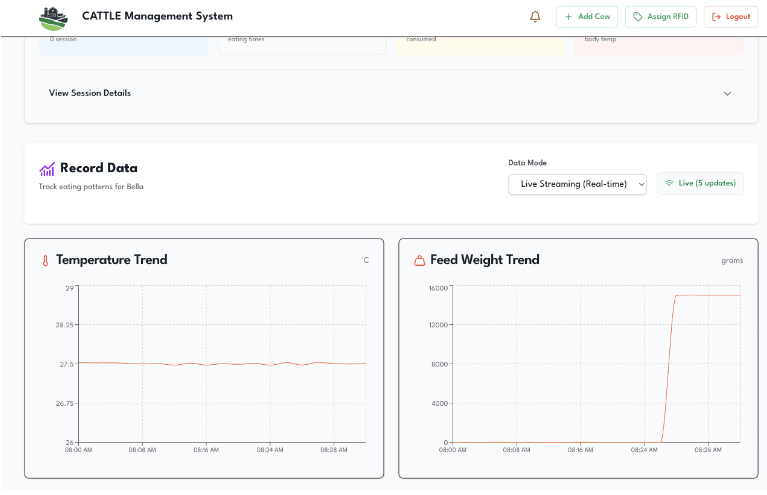This screenshot has height=495, width=767.
Task: Click the 4000 axis value on feed chart
Action: point(439,404)
